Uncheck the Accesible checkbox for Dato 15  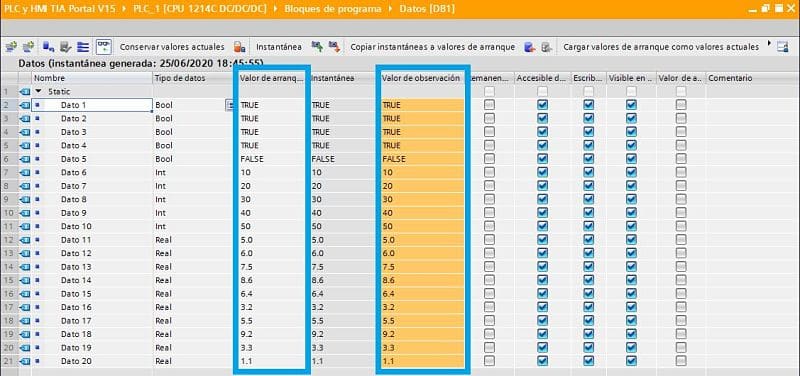coord(542,293)
